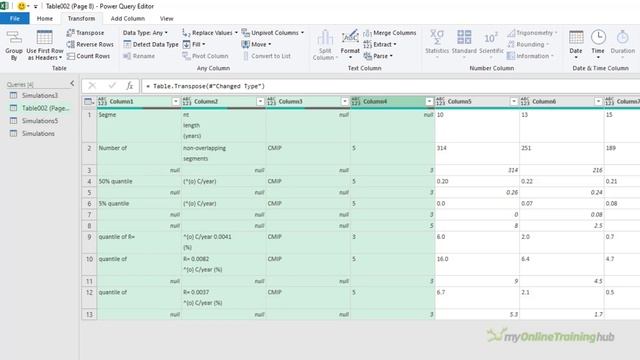Open the Rounding dropdown
This screenshot has height=360, width=640.
pyautogui.click(x=528, y=44)
